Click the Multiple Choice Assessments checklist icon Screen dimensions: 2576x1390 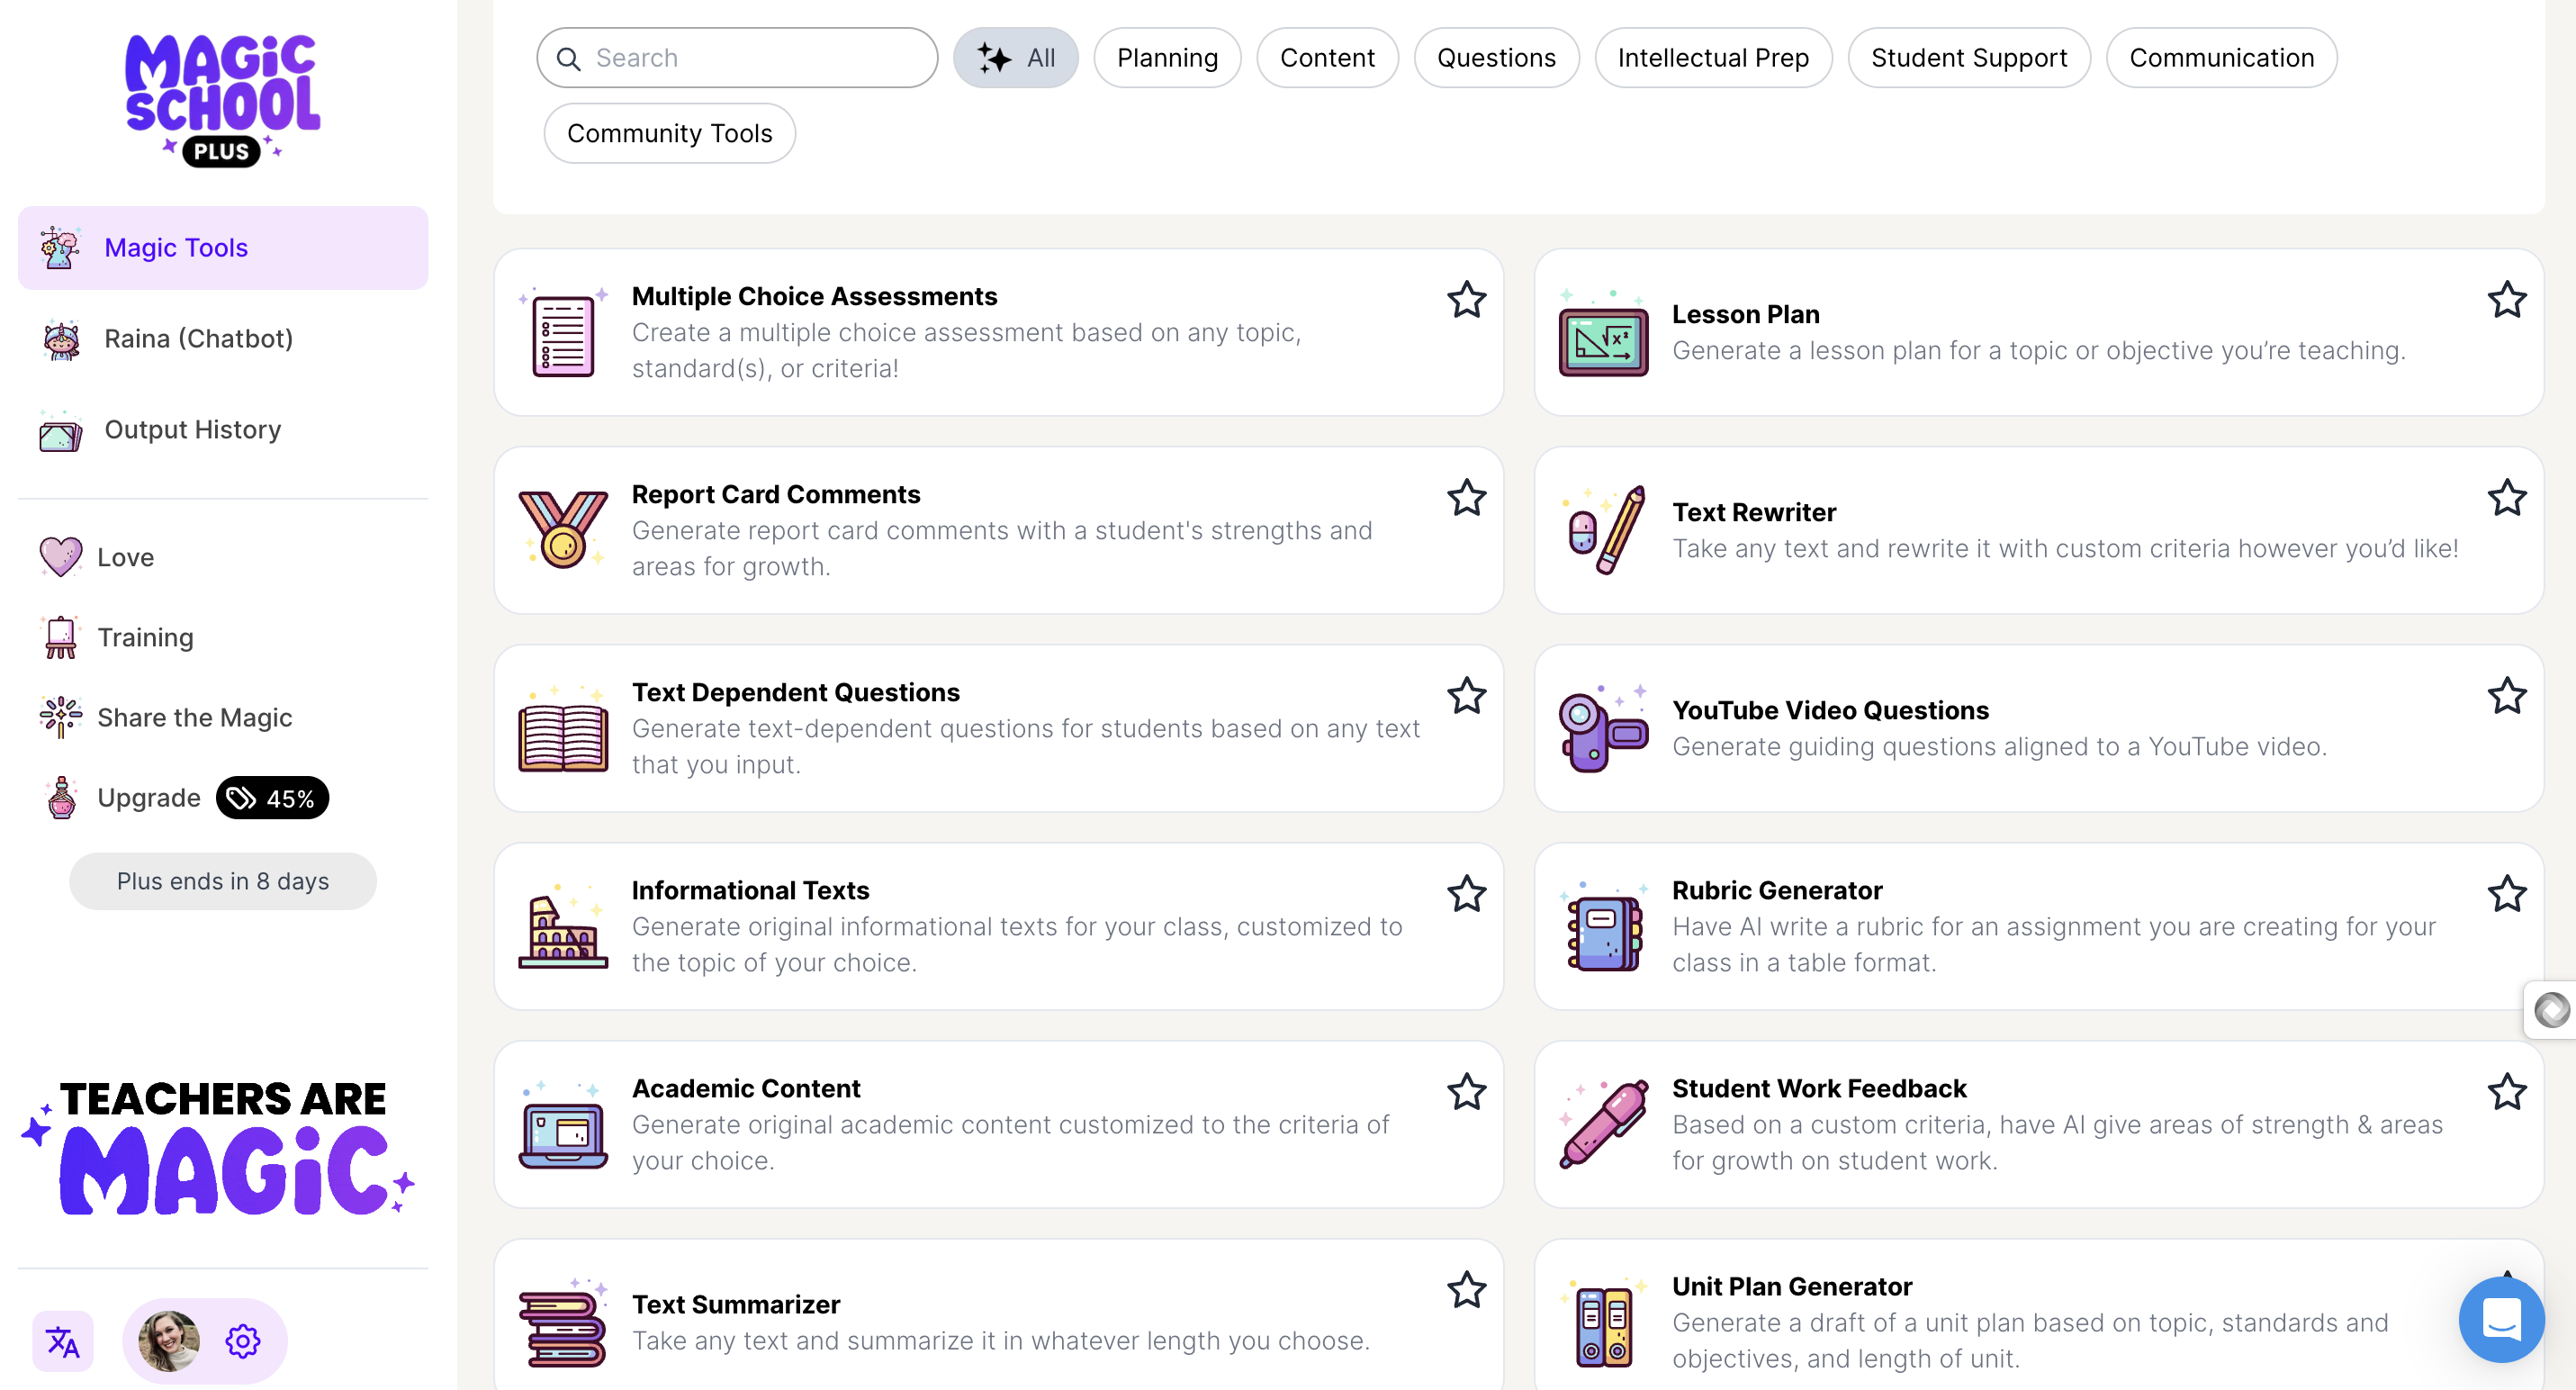[562, 333]
